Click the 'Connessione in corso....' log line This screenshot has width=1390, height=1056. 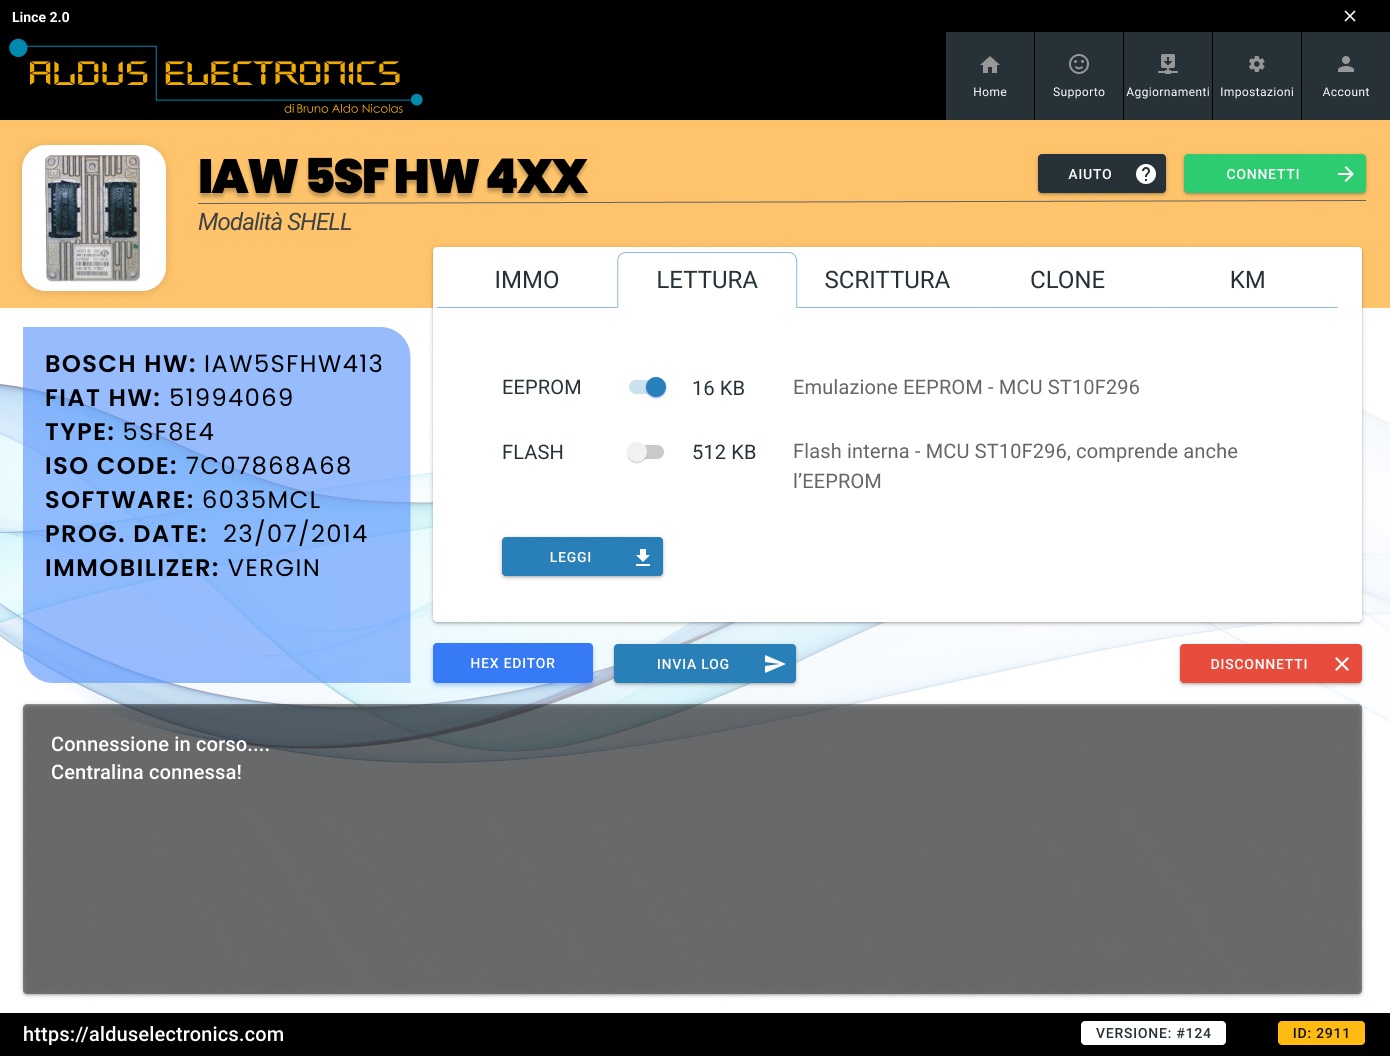coord(160,744)
